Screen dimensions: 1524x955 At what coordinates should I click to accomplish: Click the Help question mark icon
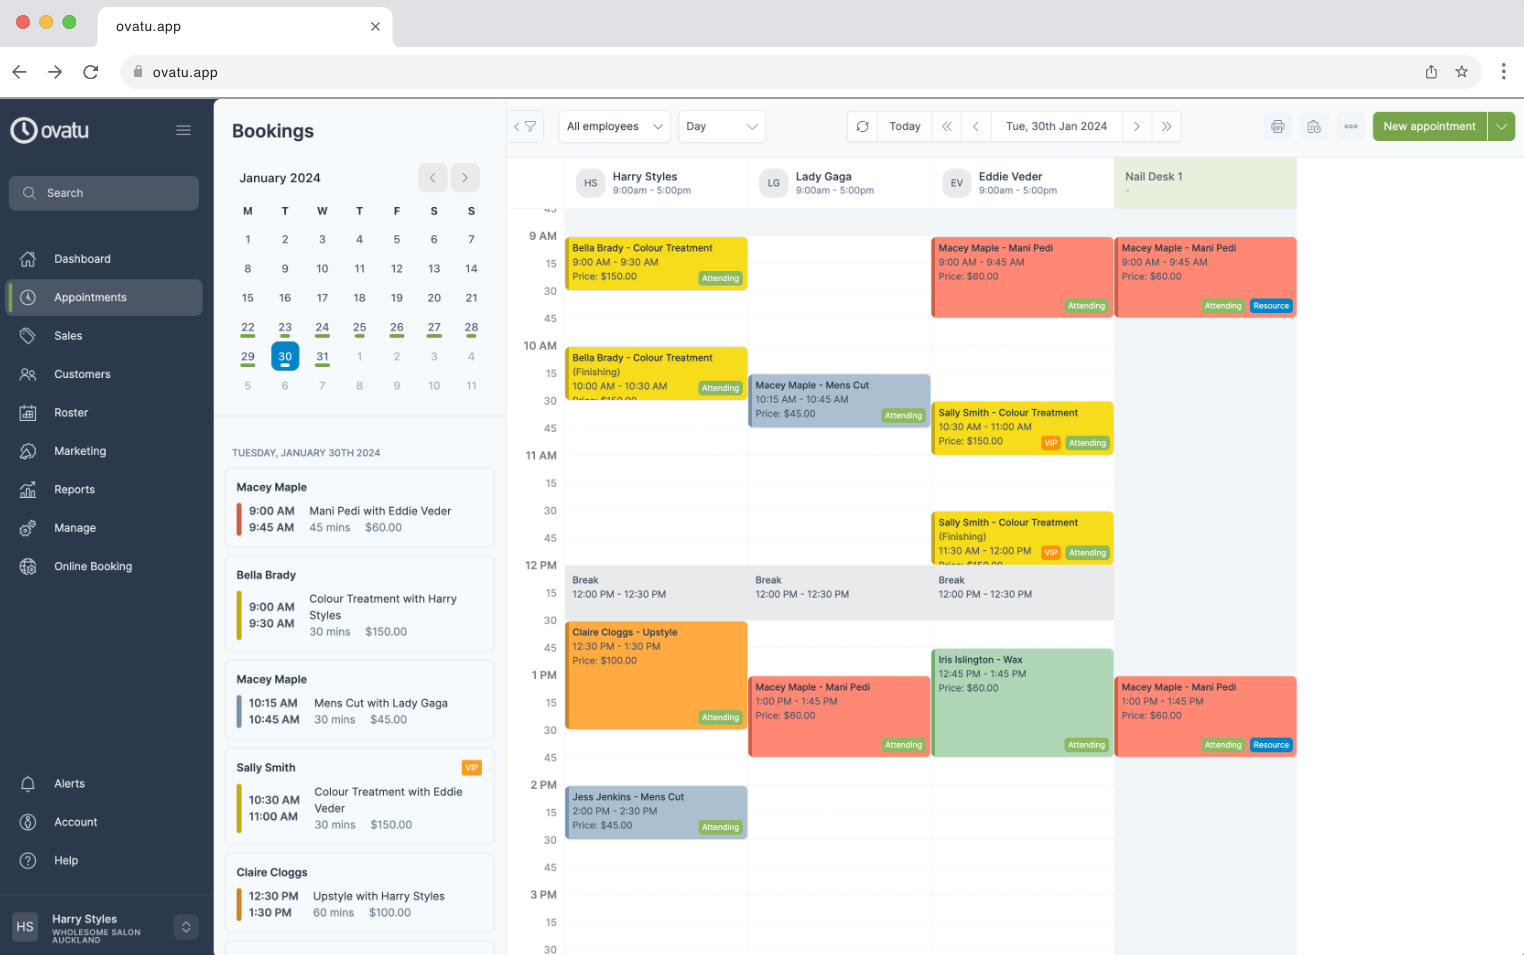pyautogui.click(x=28, y=861)
